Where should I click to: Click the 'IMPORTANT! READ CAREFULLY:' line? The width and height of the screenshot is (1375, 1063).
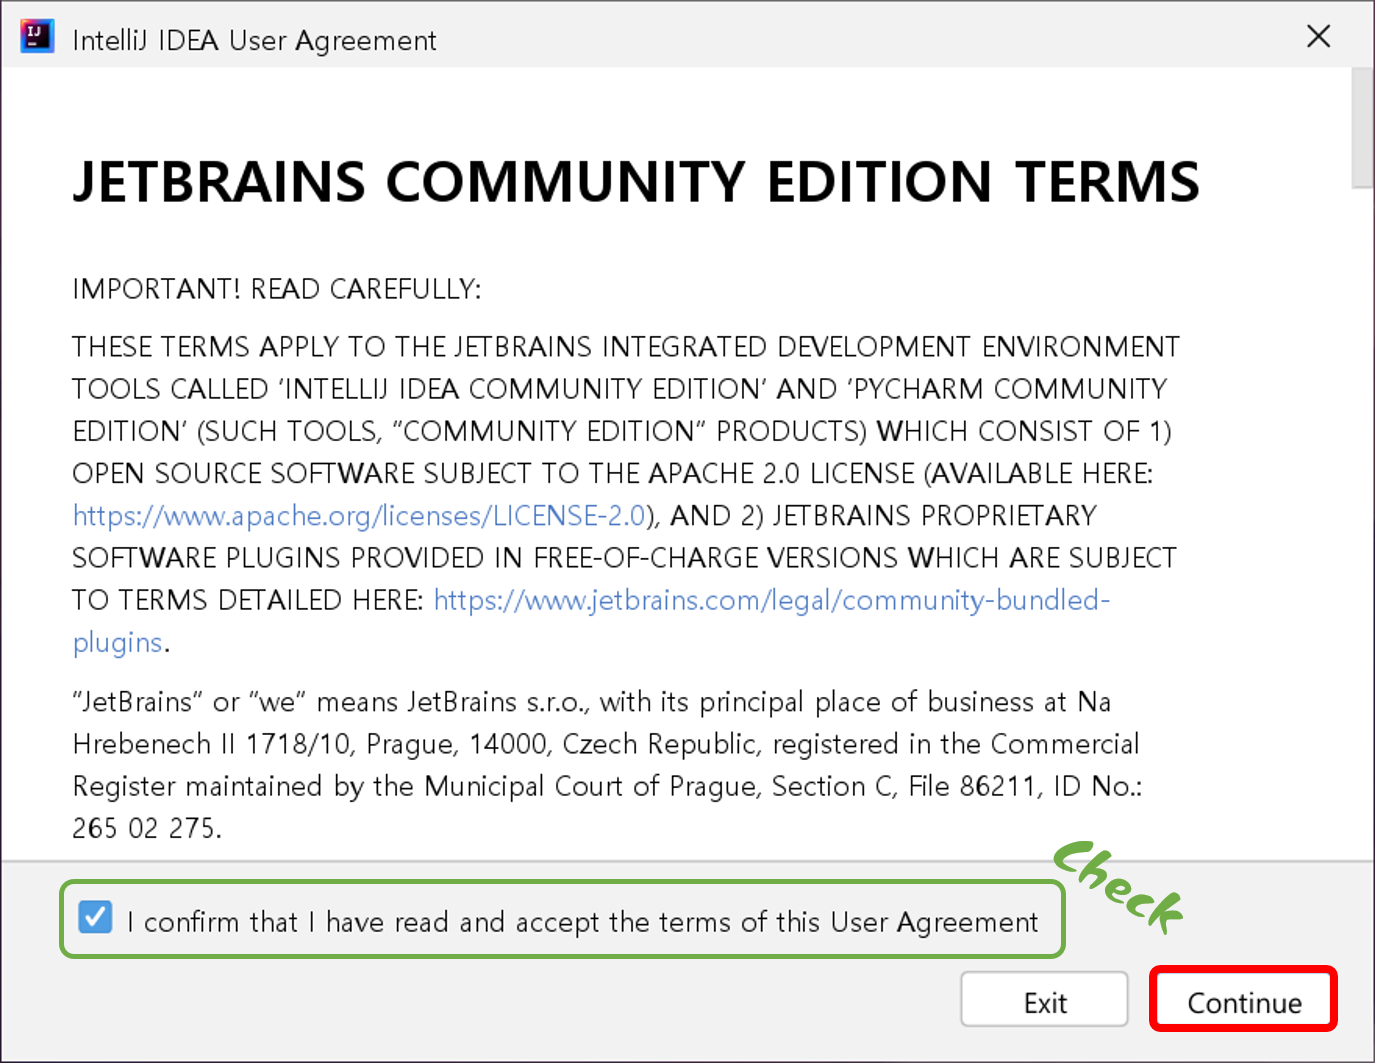(277, 289)
